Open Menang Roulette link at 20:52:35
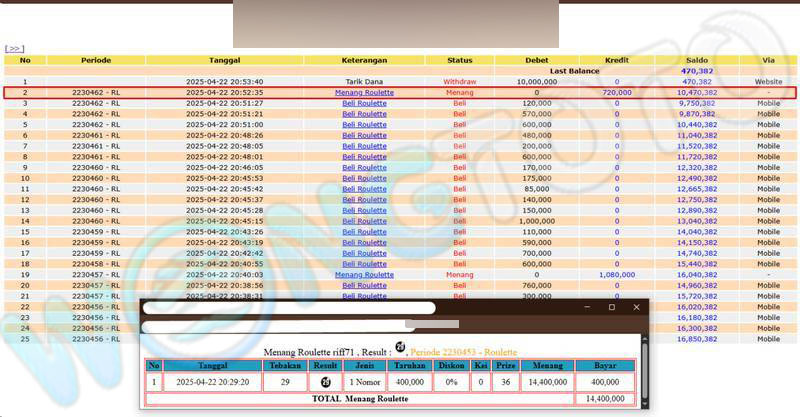The height and width of the screenshot is (417, 800). [x=364, y=92]
